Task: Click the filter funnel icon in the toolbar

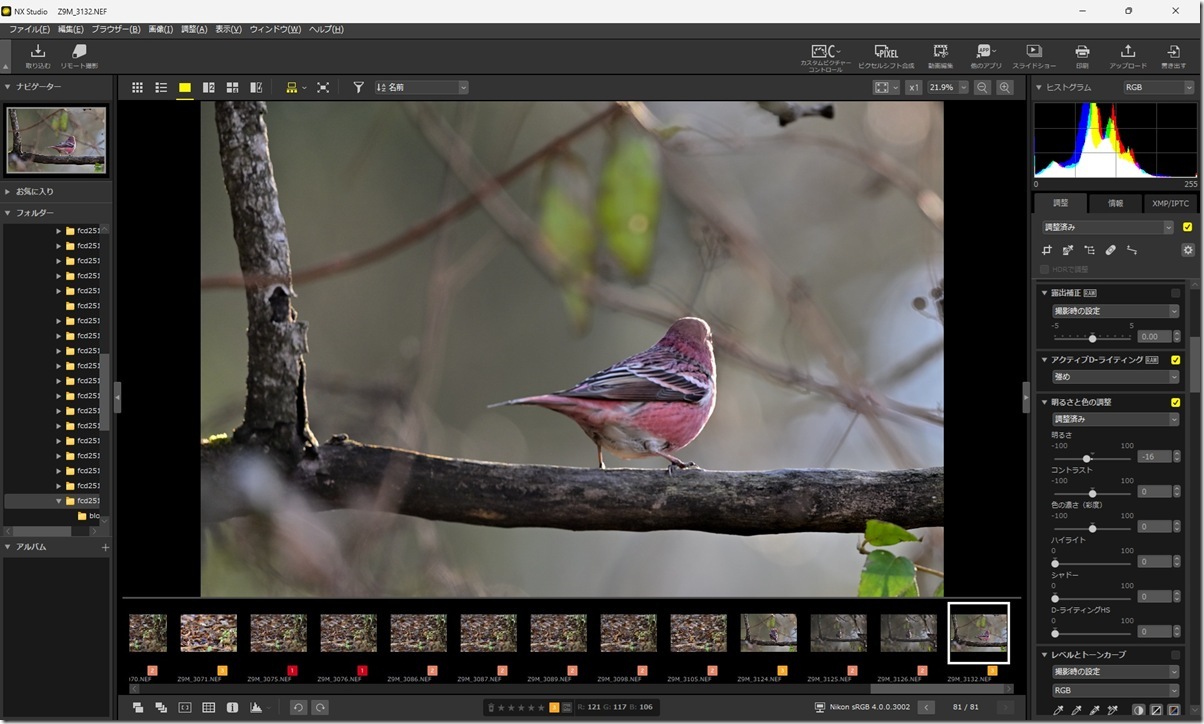Action: [358, 87]
